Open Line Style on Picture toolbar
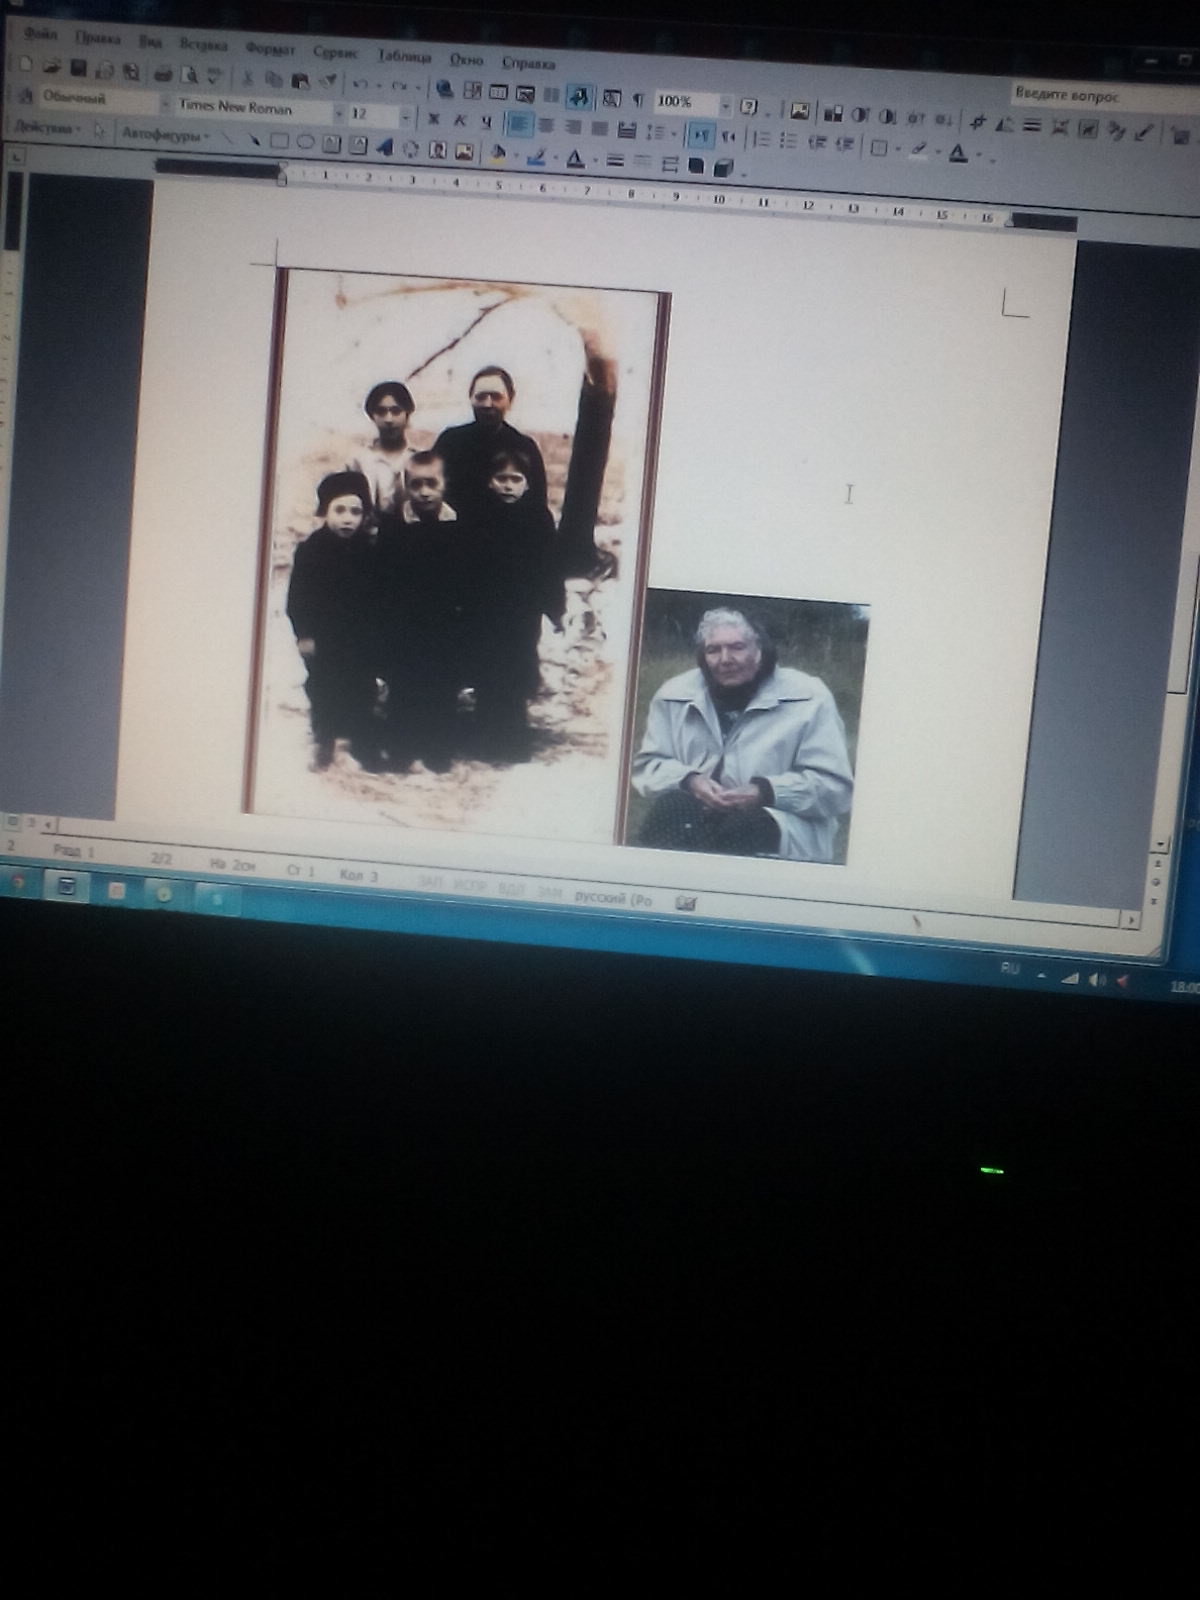 tap(1033, 126)
